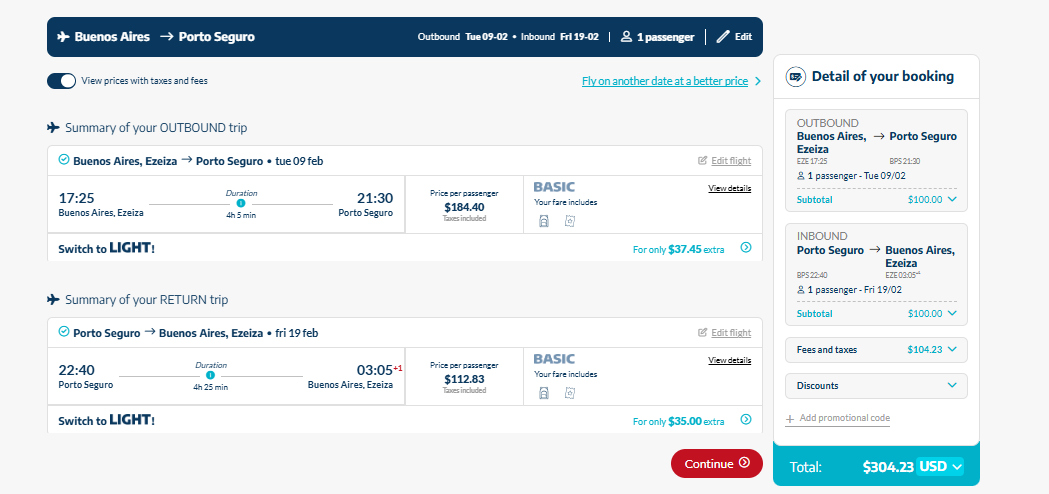This screenshot has width=1049, height=494.
Task: Click the outbound Switch to LIGHT arrow icon
Action: (x=746, y=248)
